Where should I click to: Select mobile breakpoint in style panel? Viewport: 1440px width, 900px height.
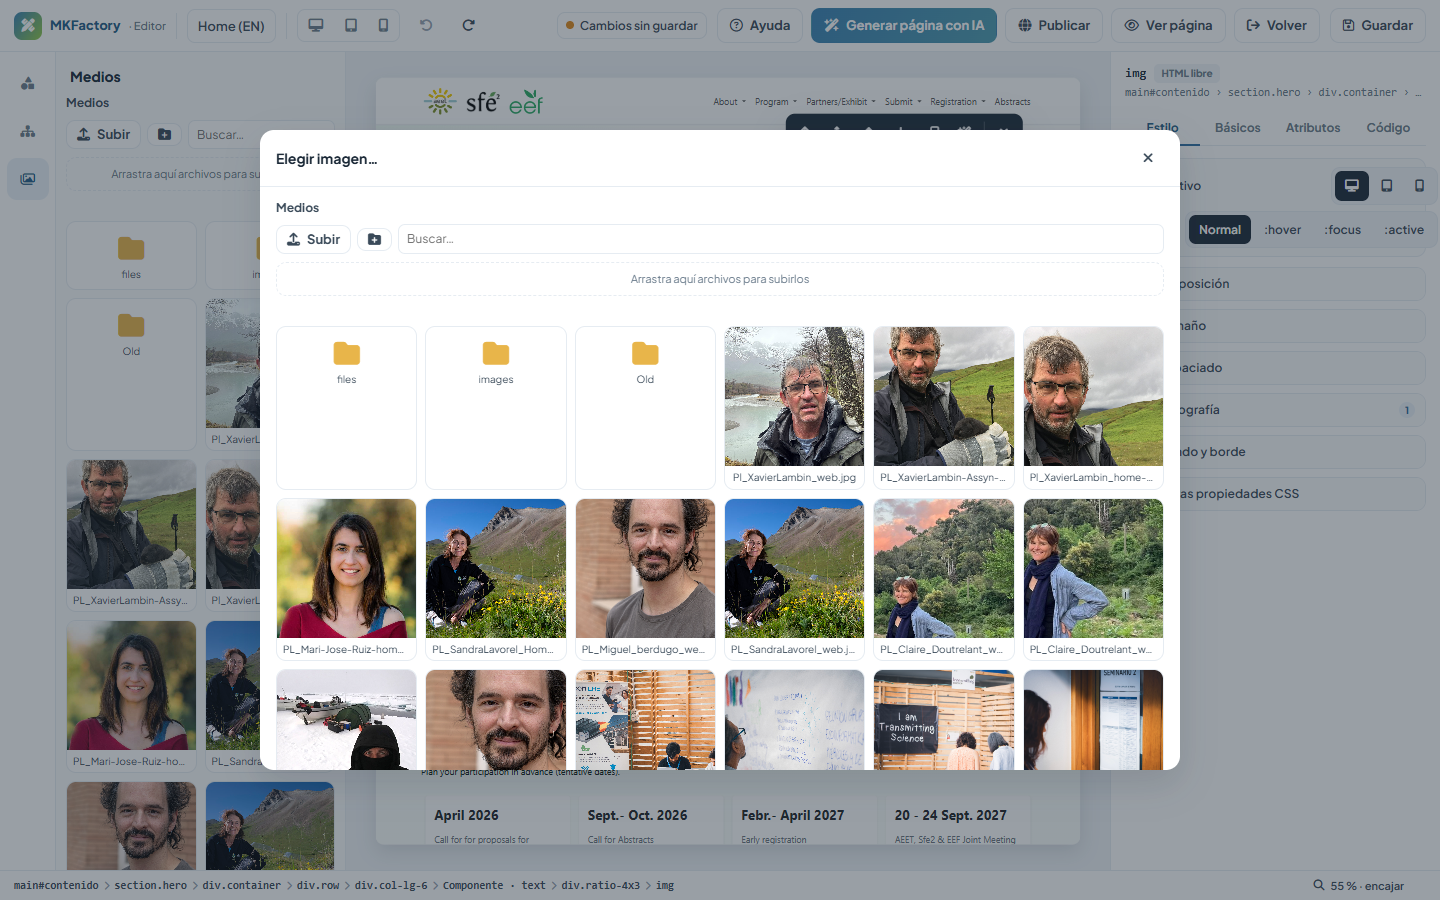tap(1419, 185)
